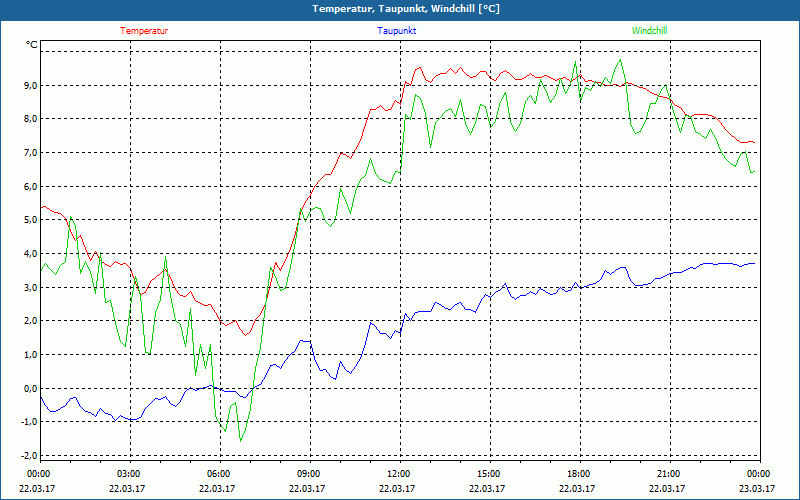The width and height of the screenshot is (800, 500).
Task: Click the '00:00' time label above 23.03.17
Action: (x=758, y=474)
